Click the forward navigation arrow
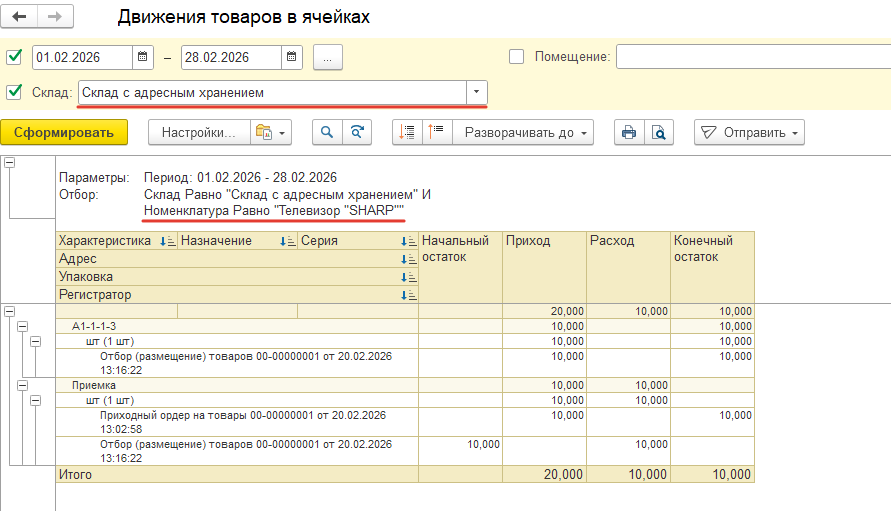This screenshot has height=511, width=891. 55,17
